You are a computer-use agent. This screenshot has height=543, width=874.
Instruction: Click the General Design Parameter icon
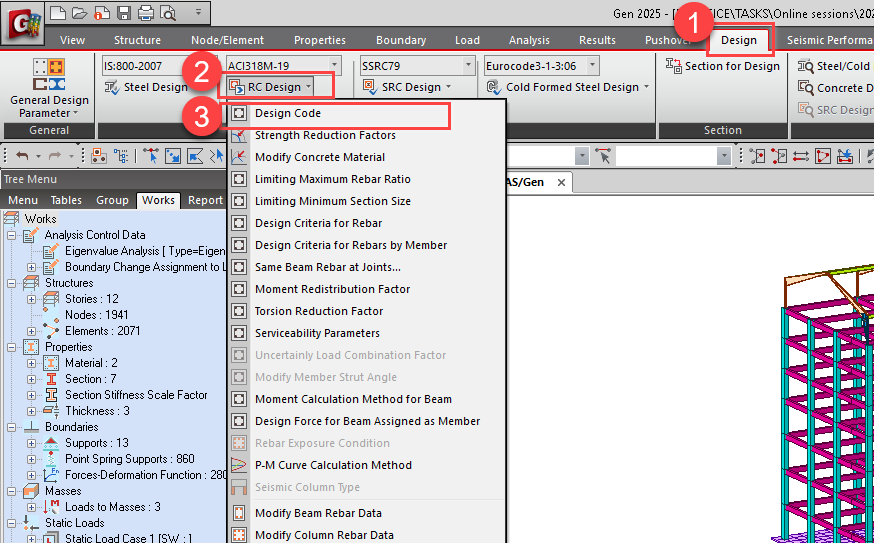click(x=49, y=75)
